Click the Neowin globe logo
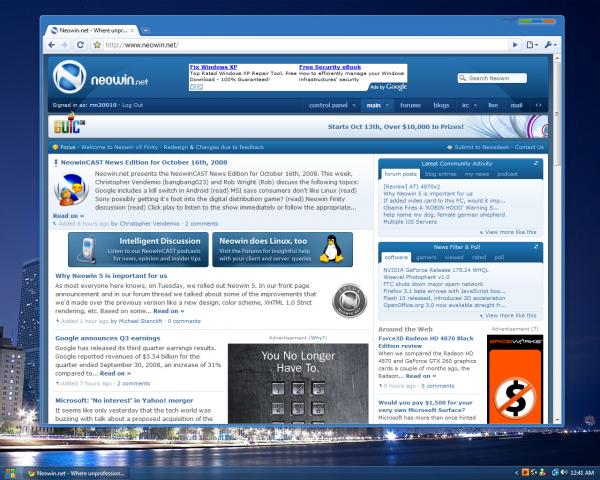Screen dimensions: 600x480 (70, 77)
